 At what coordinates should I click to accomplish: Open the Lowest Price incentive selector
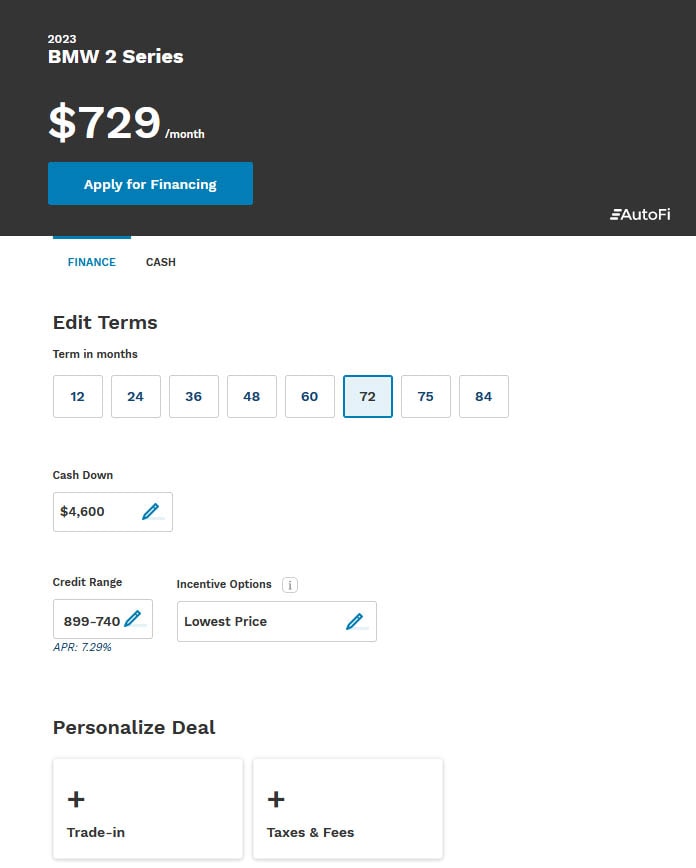277,621
